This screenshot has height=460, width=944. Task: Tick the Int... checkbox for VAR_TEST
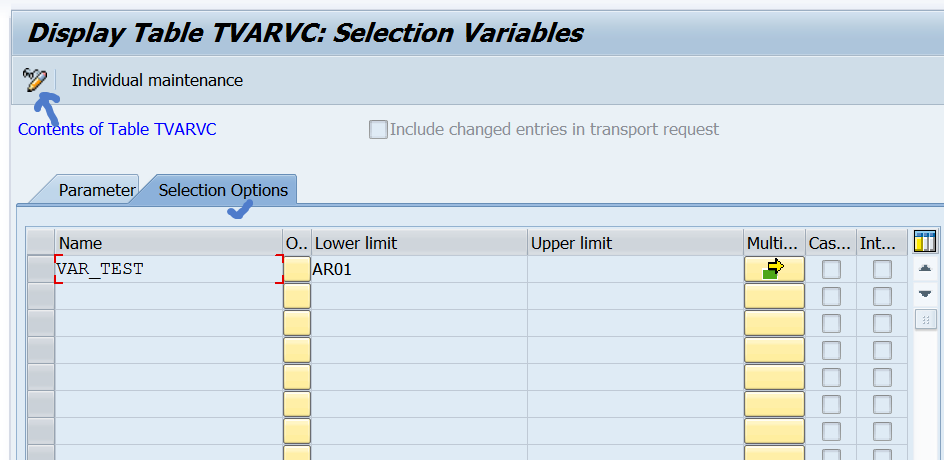pyautogui.click(x=882, y=270)
